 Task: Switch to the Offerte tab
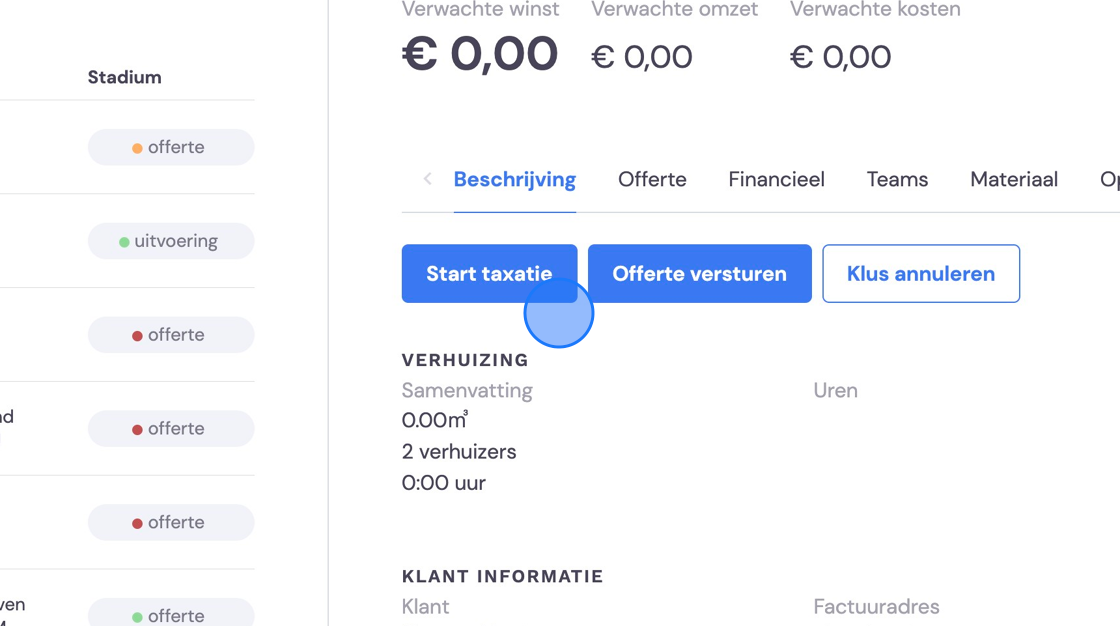pos(652,179)
